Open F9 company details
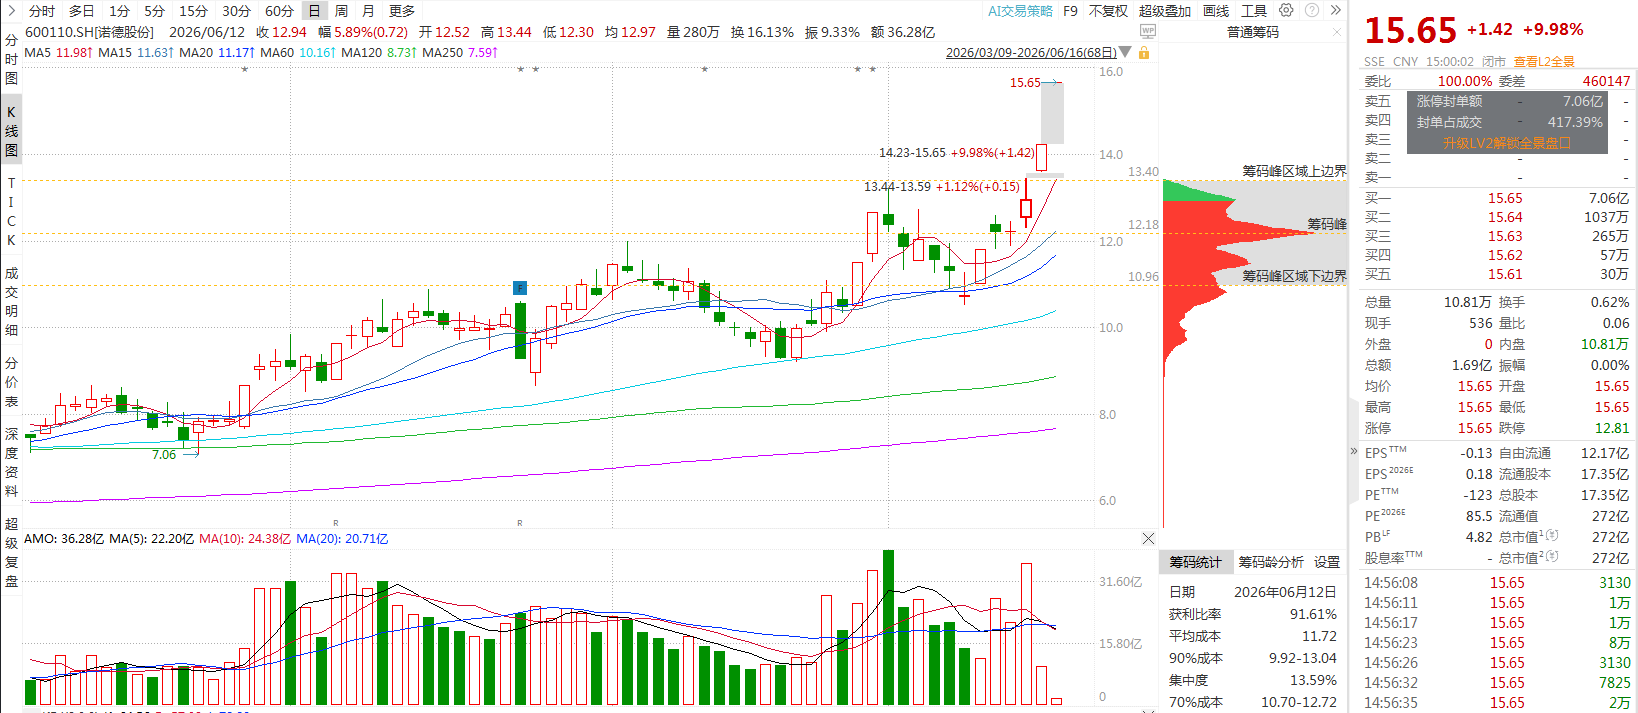The height and width of the screenshot is (713, 1638). 1070,10
